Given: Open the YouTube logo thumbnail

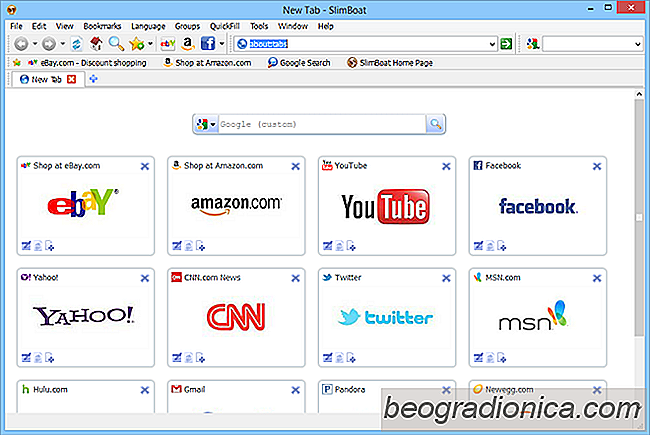Looking at the screenshot, I should click(386, 206).
